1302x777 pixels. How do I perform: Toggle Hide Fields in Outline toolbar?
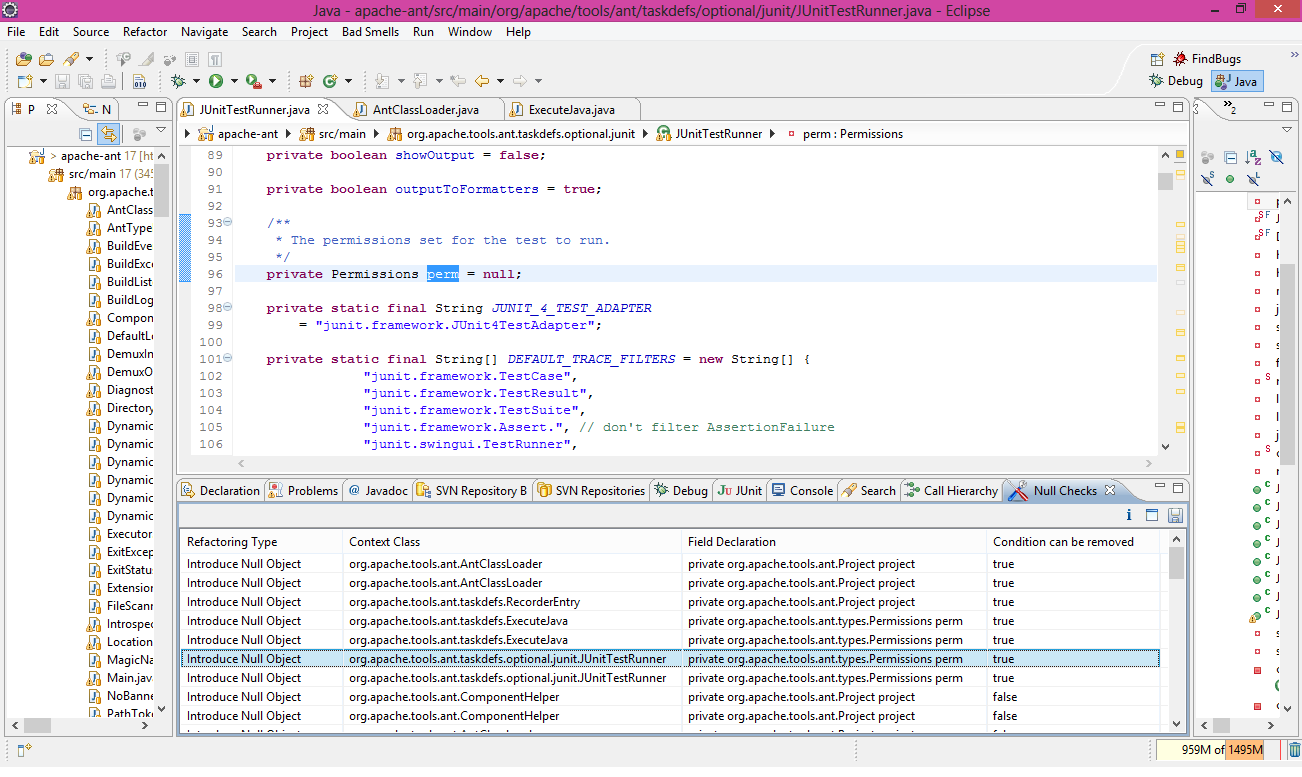coord(1277,157)
